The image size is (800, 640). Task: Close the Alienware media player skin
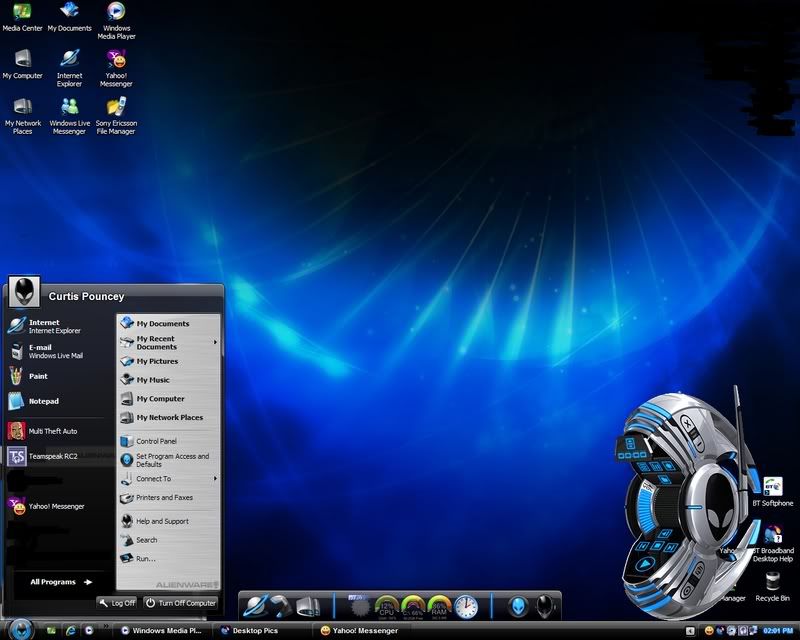tap(688, 423)
